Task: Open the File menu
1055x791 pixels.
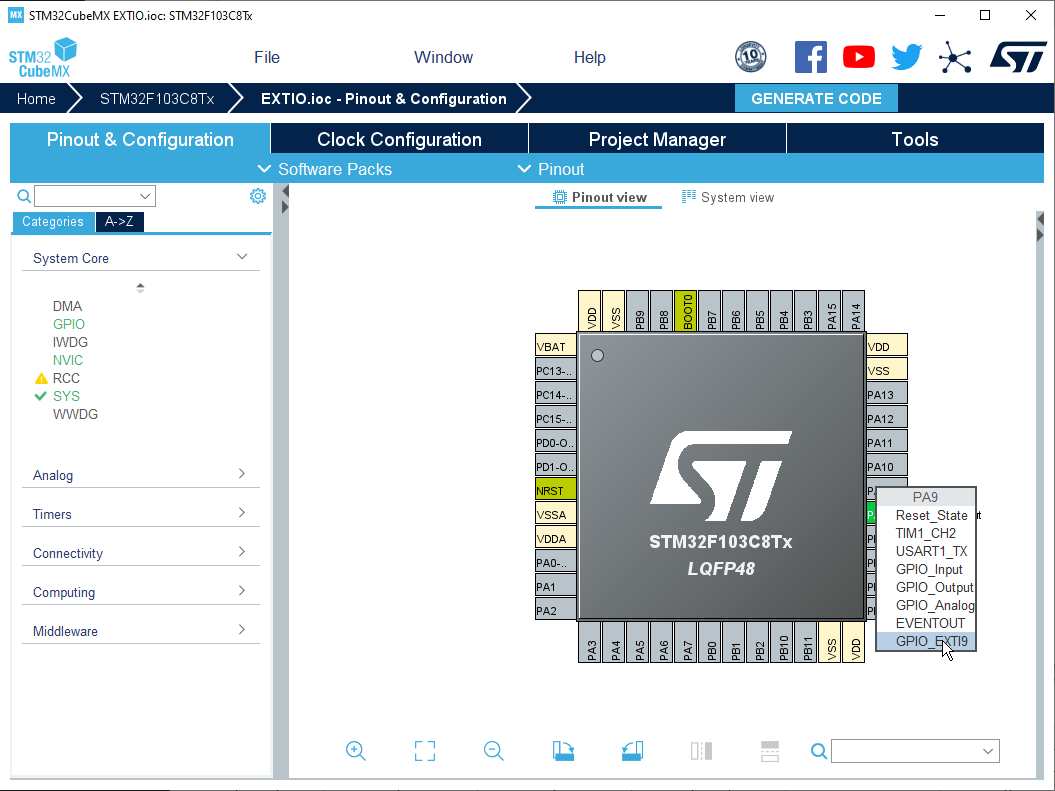Action: (x=266, y=57)
